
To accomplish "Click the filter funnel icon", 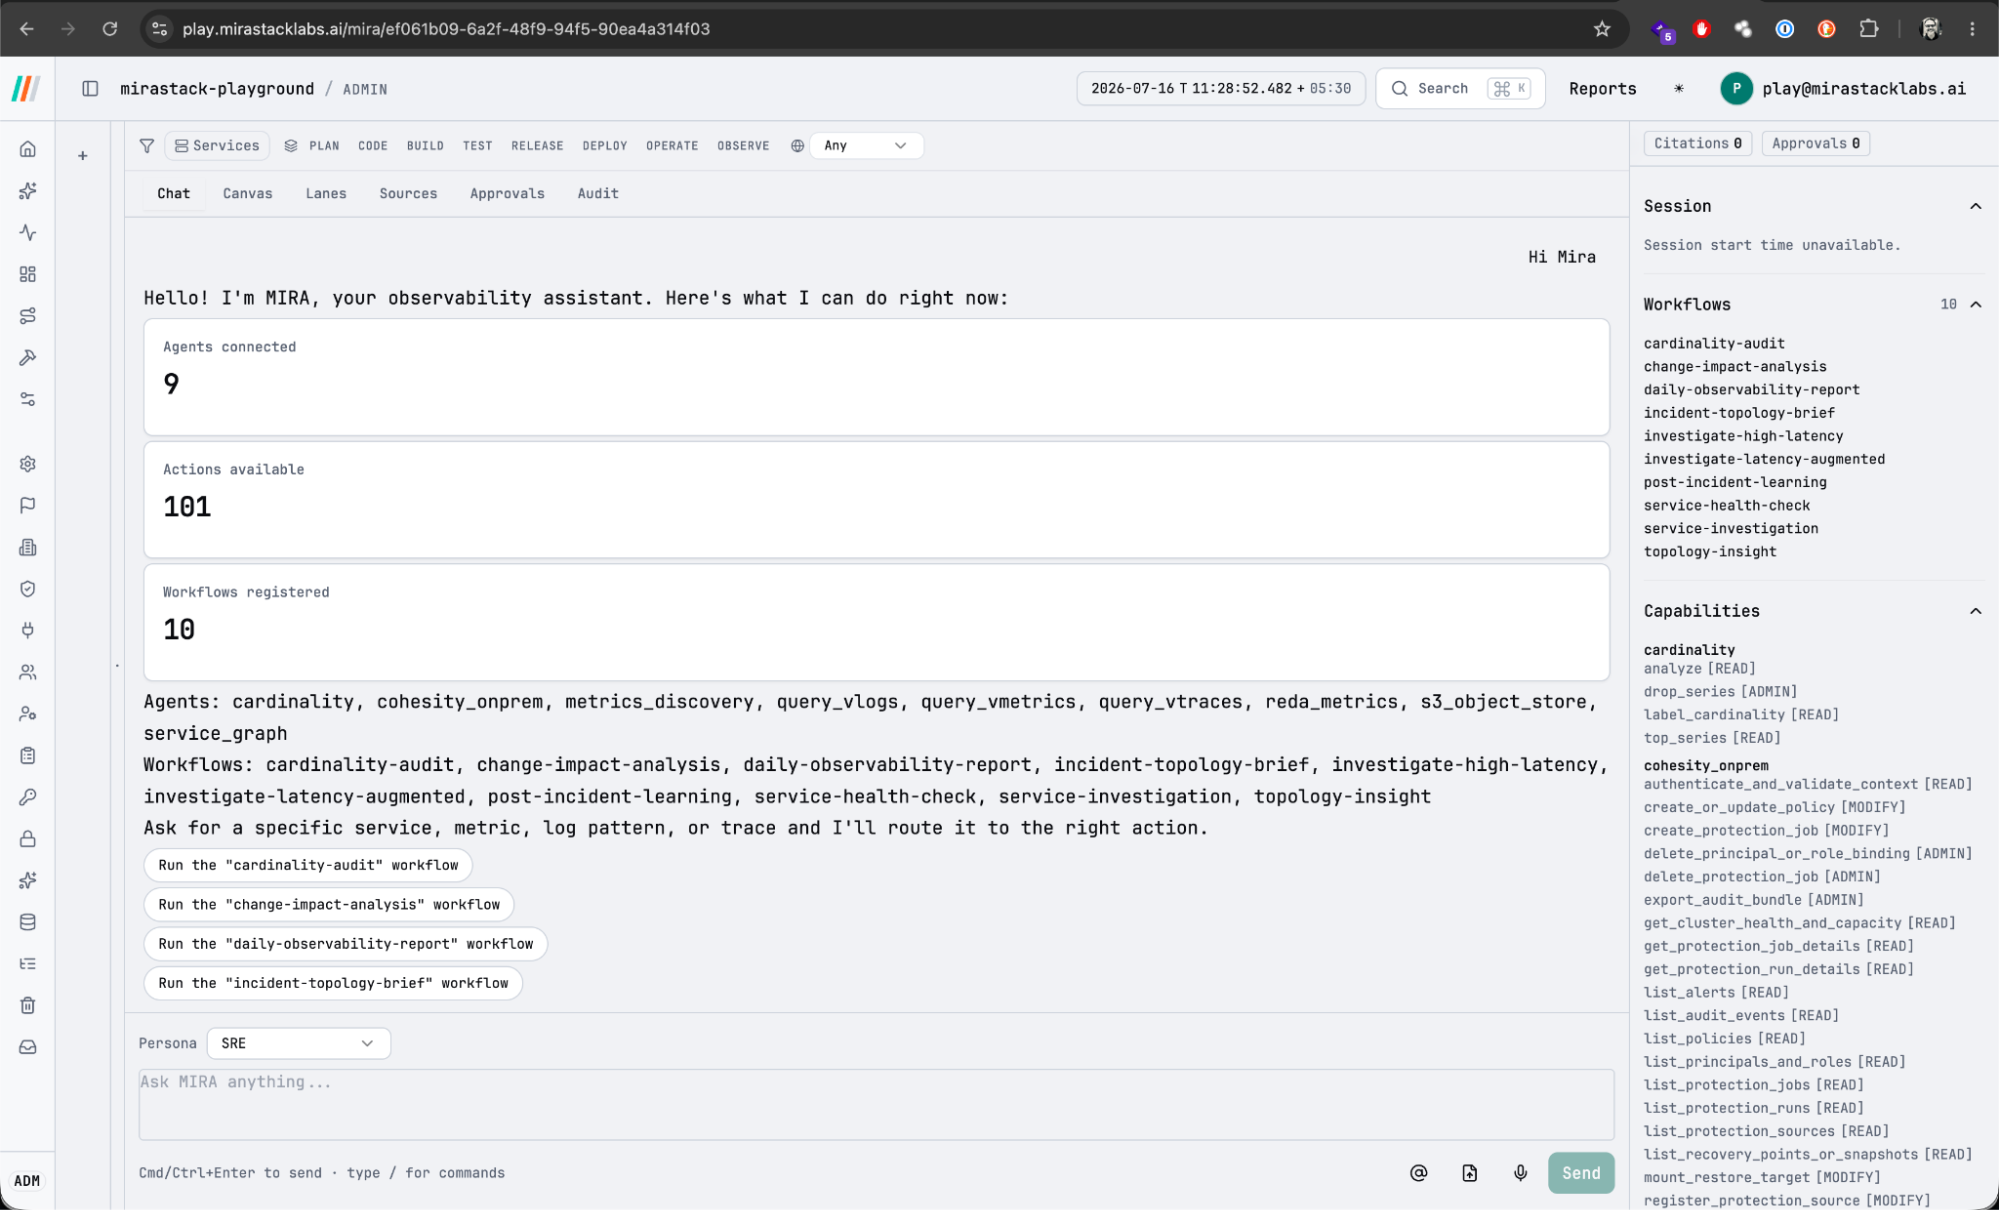I will click(x=147, y=146).
